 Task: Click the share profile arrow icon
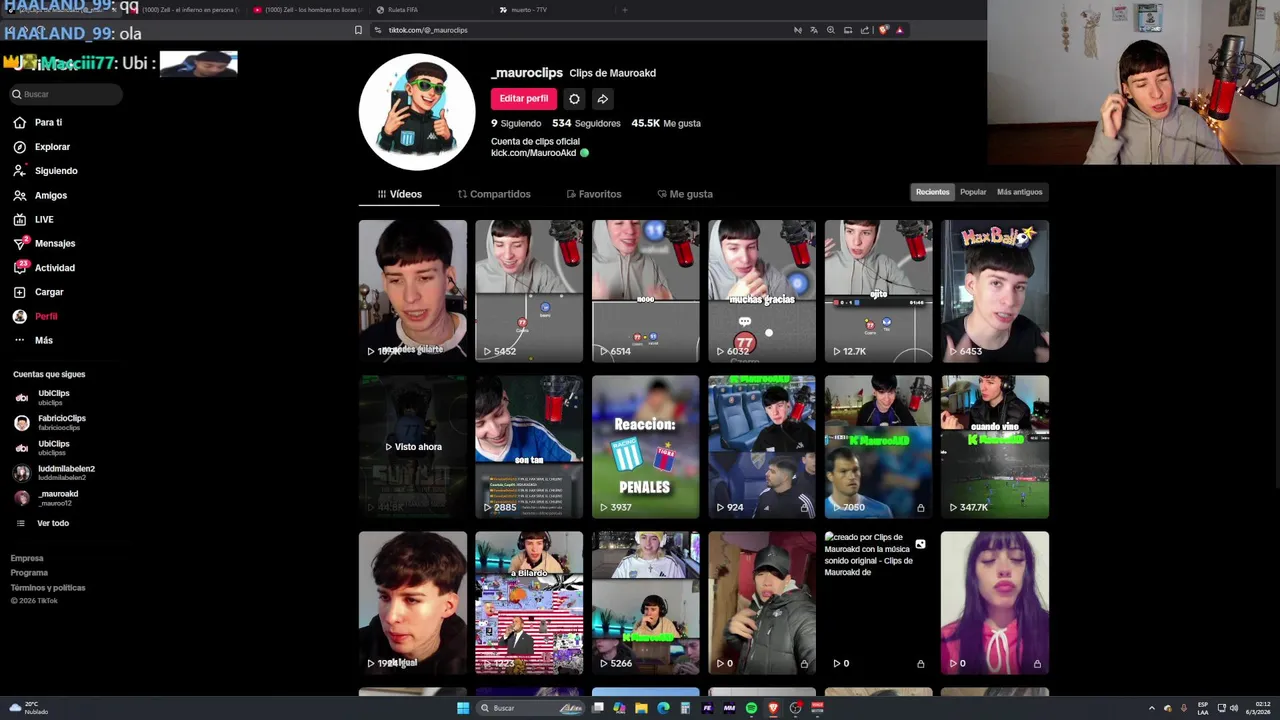coord(602,99)
